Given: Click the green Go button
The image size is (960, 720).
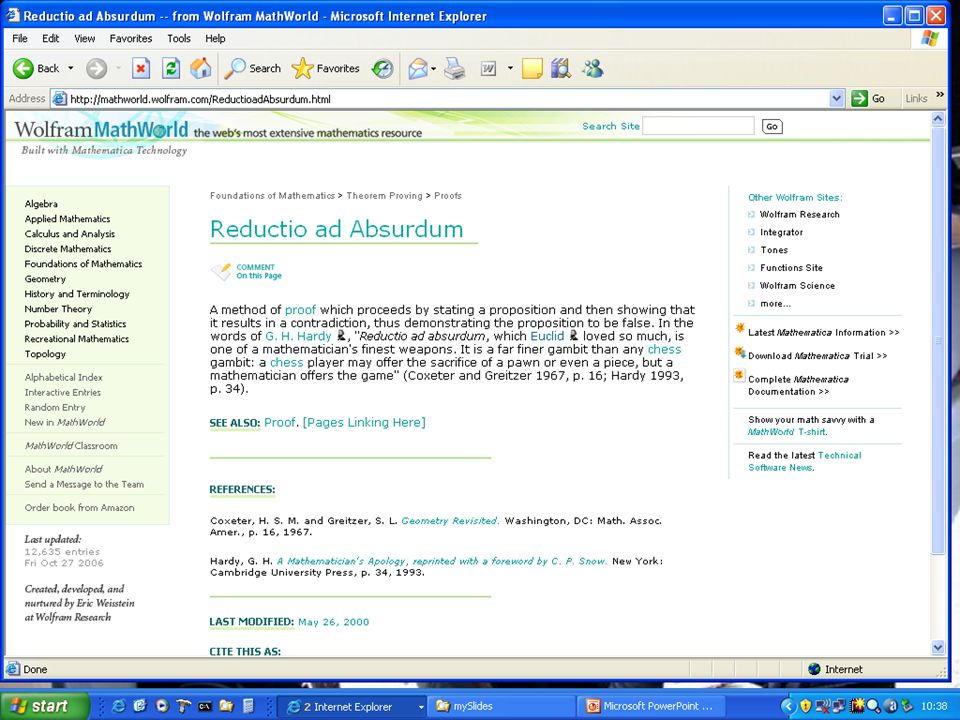Looking at the screenshot, I should point(868,99).
